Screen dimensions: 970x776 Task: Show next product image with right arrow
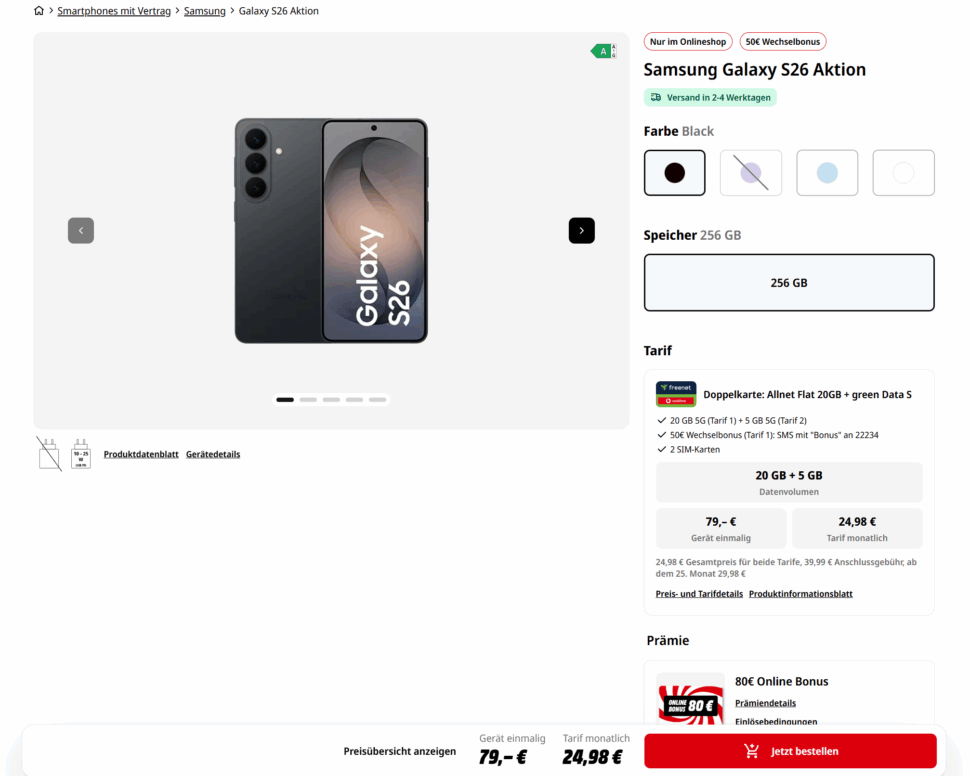click(x=582, y=230)
